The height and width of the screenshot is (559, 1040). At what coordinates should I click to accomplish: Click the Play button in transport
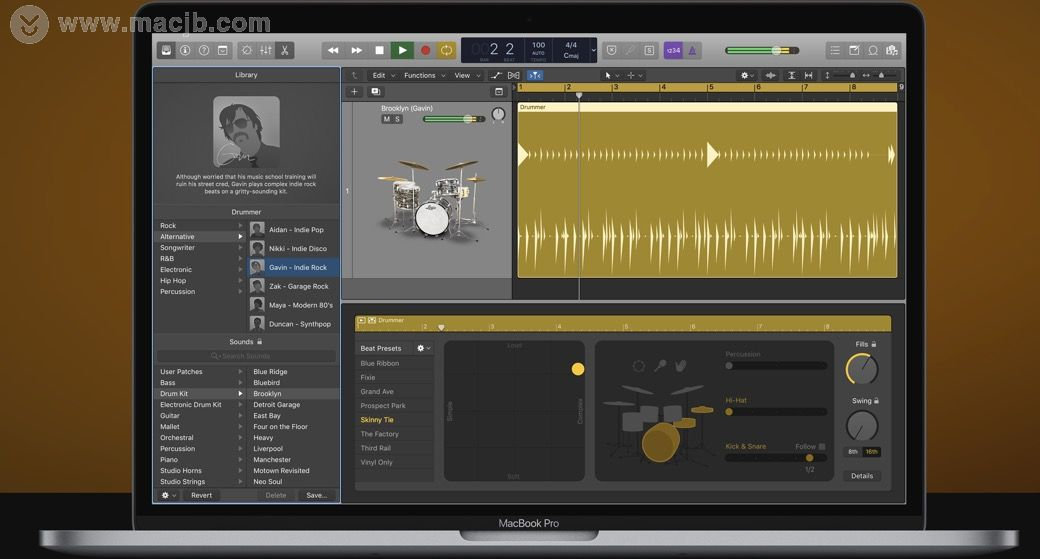pos(402,50)
